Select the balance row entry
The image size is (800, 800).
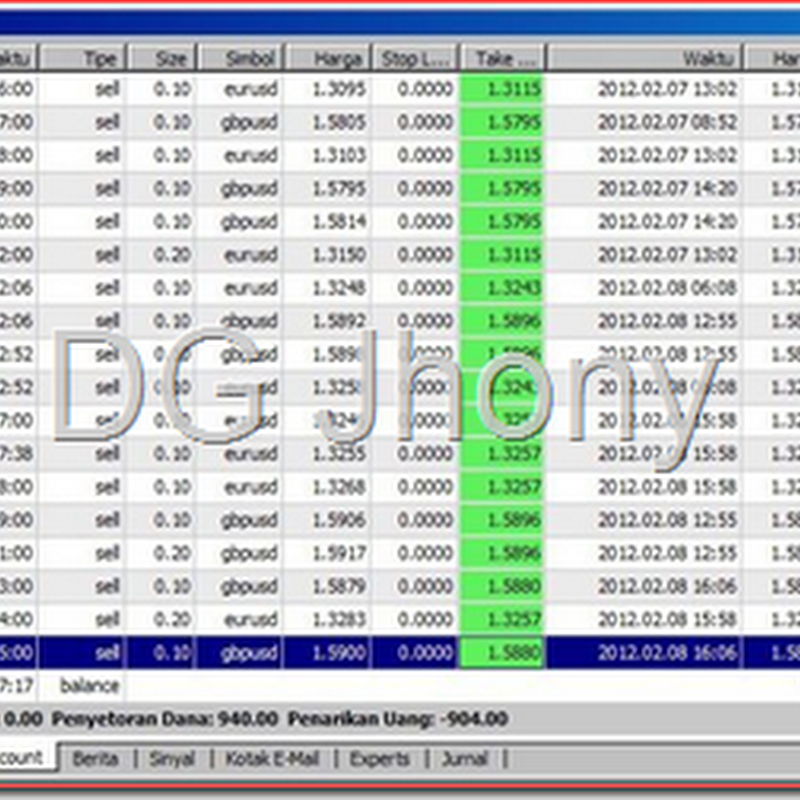(x=89, y=686)
